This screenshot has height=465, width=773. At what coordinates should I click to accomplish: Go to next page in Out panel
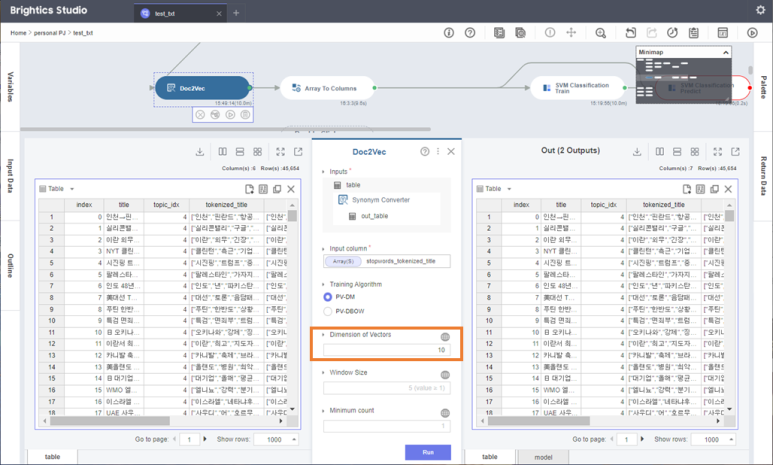[642, 439]
